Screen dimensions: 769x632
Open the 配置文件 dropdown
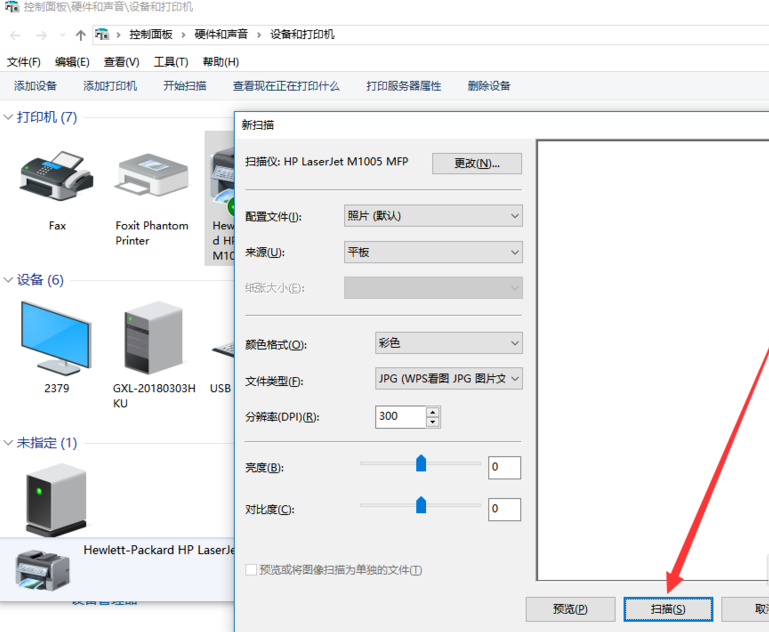point(433,216)
